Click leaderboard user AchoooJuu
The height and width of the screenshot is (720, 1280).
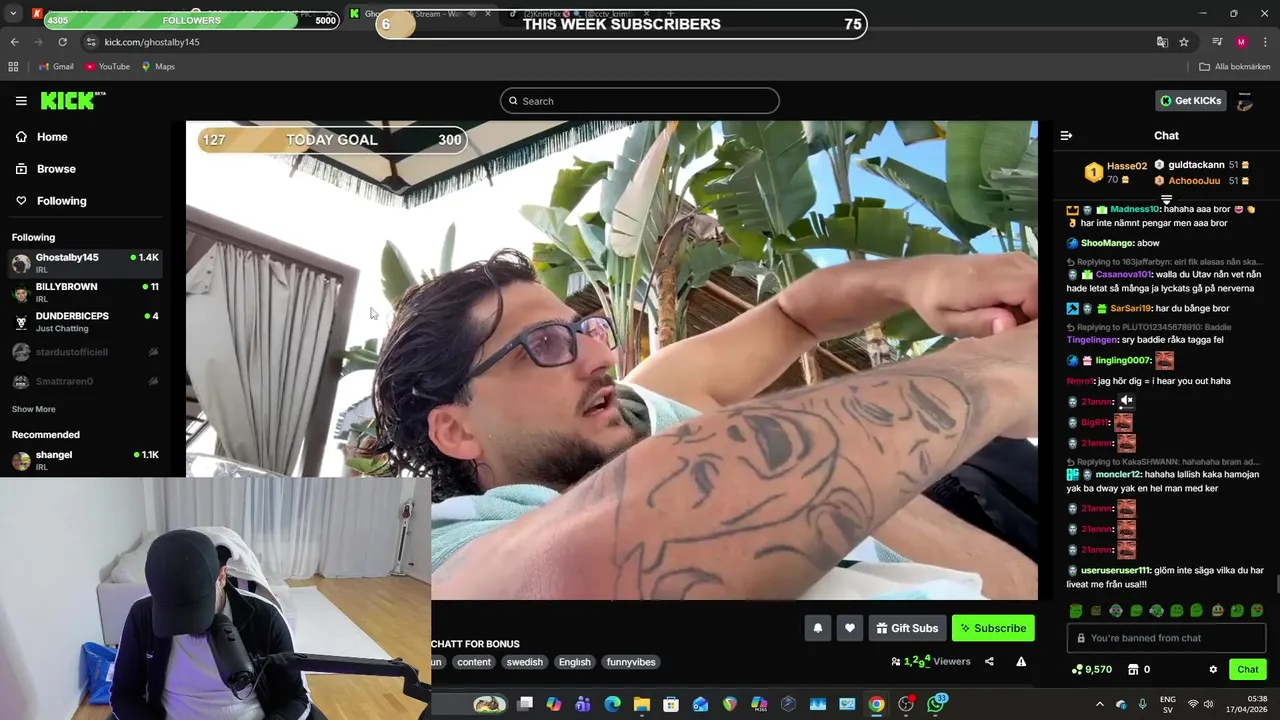coord(1194,181)
